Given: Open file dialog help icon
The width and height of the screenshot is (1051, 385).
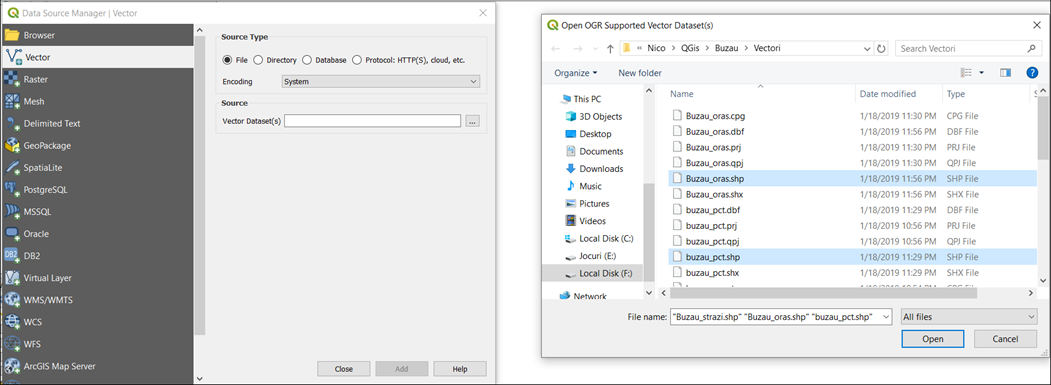Looking at the screenshot, I should click(1032, 72).
